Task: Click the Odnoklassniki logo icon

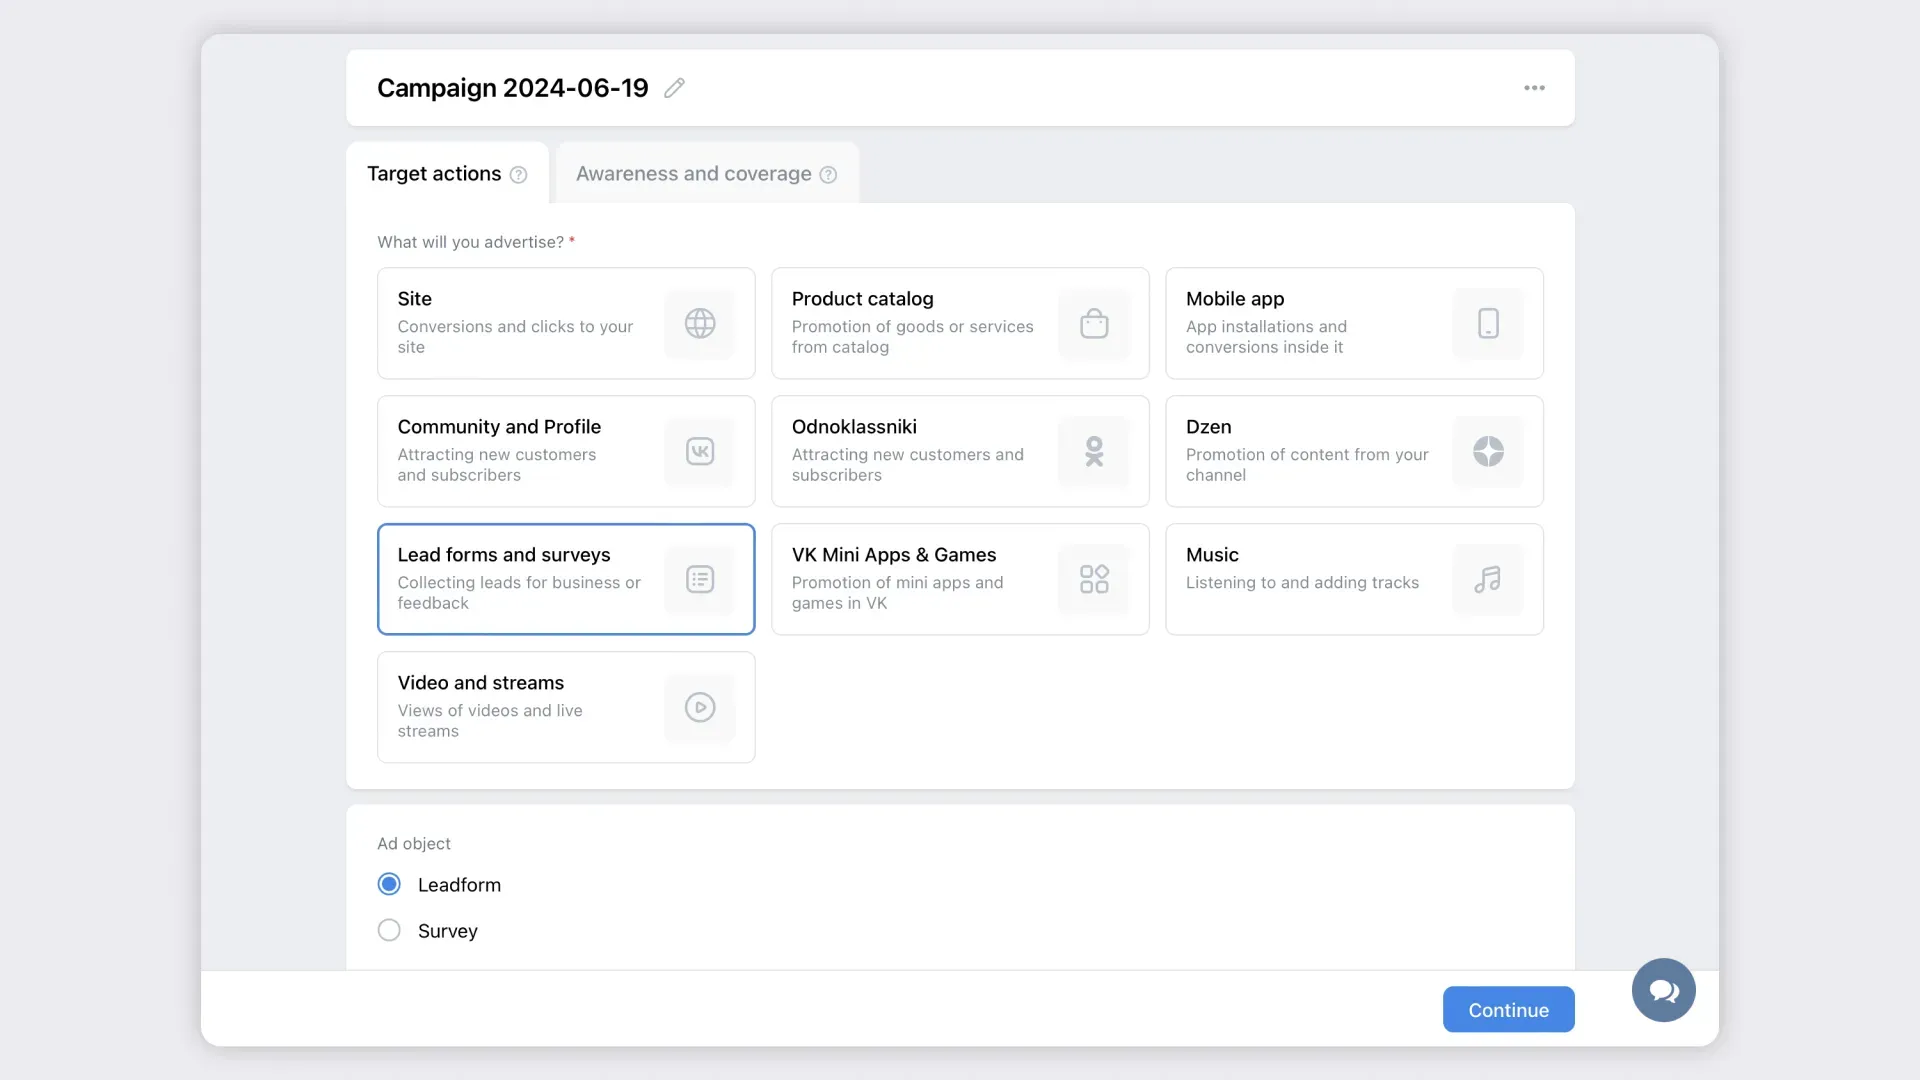Action: (1094, 451)
